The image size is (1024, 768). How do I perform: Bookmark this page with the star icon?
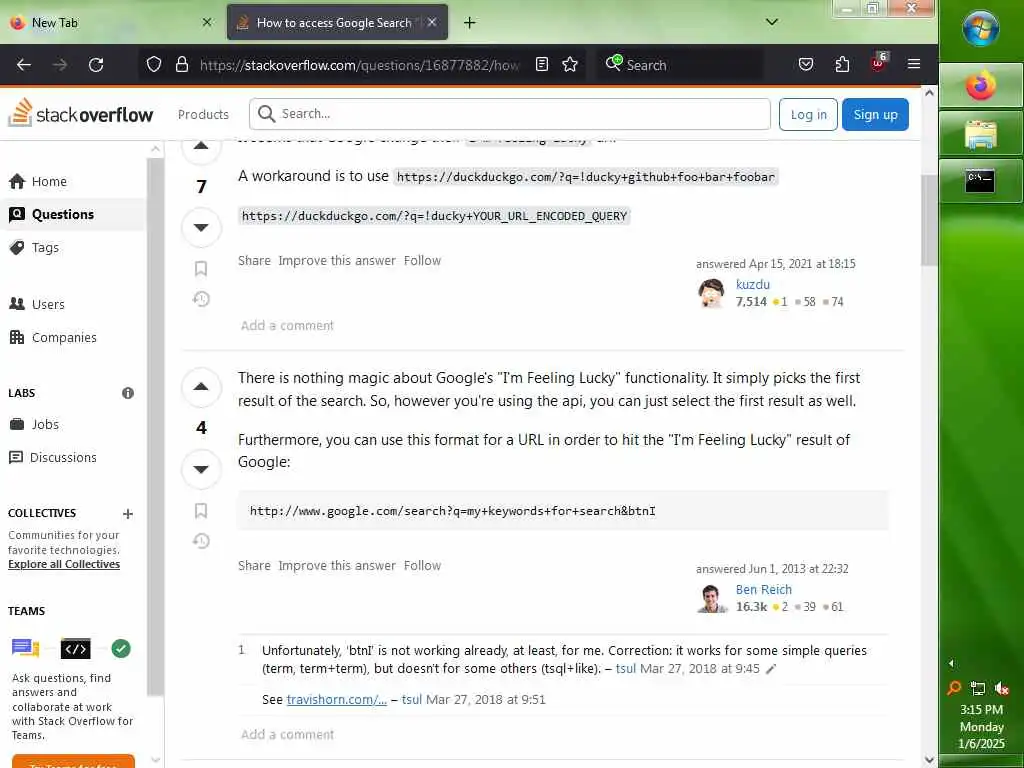coord(570,65)
